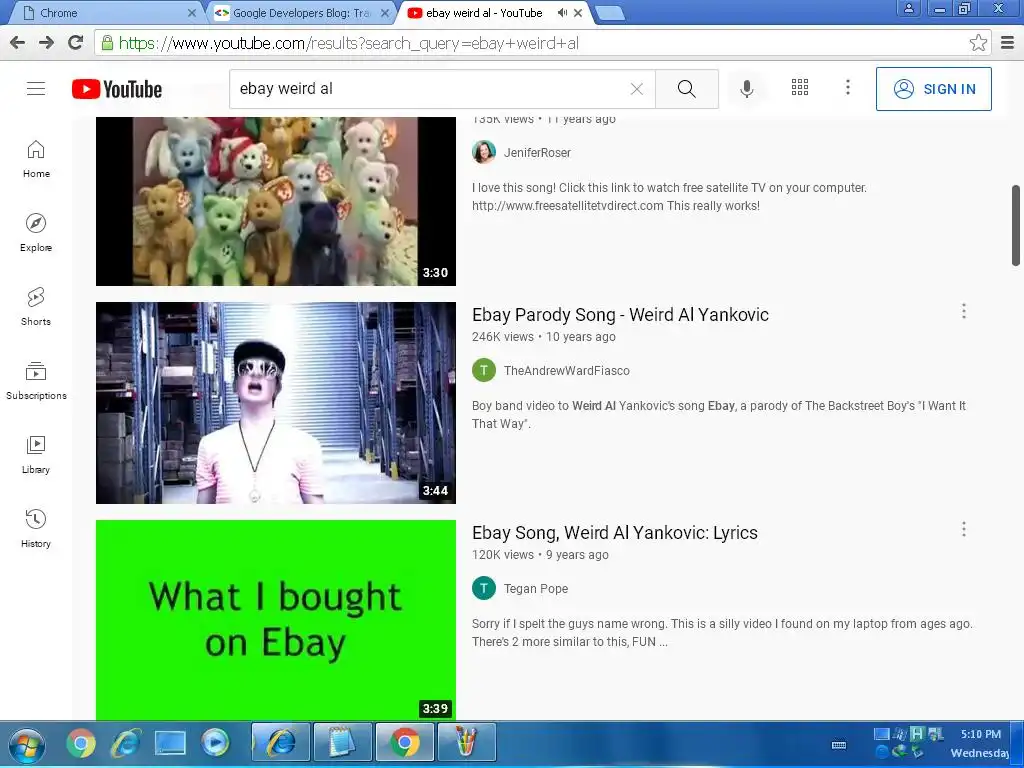Clear the search box with the X
The image size is (1024, 768).
click(637, 89)
